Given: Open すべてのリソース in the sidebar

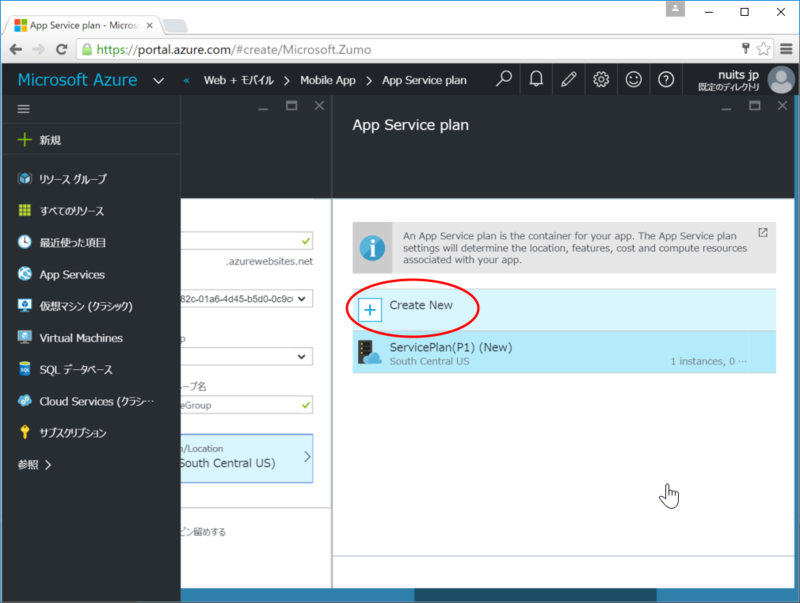Looking at the screenshot, I should pos(71,211).
